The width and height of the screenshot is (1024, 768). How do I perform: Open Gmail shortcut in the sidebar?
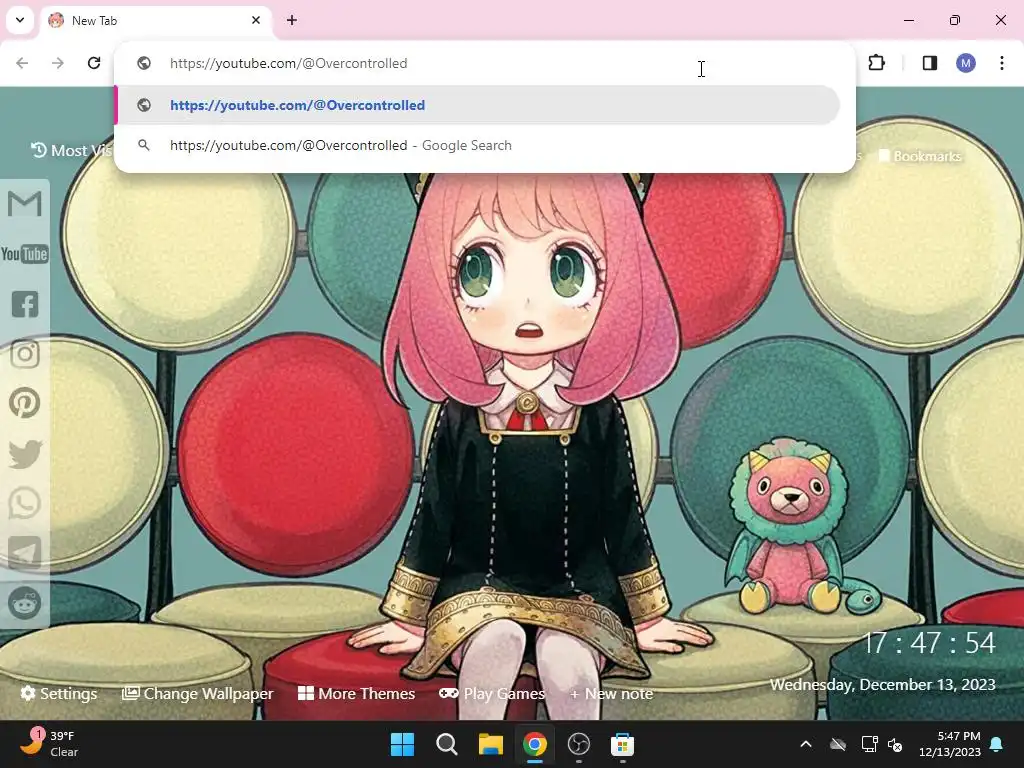pyautogui.click(x=24, y=204)
